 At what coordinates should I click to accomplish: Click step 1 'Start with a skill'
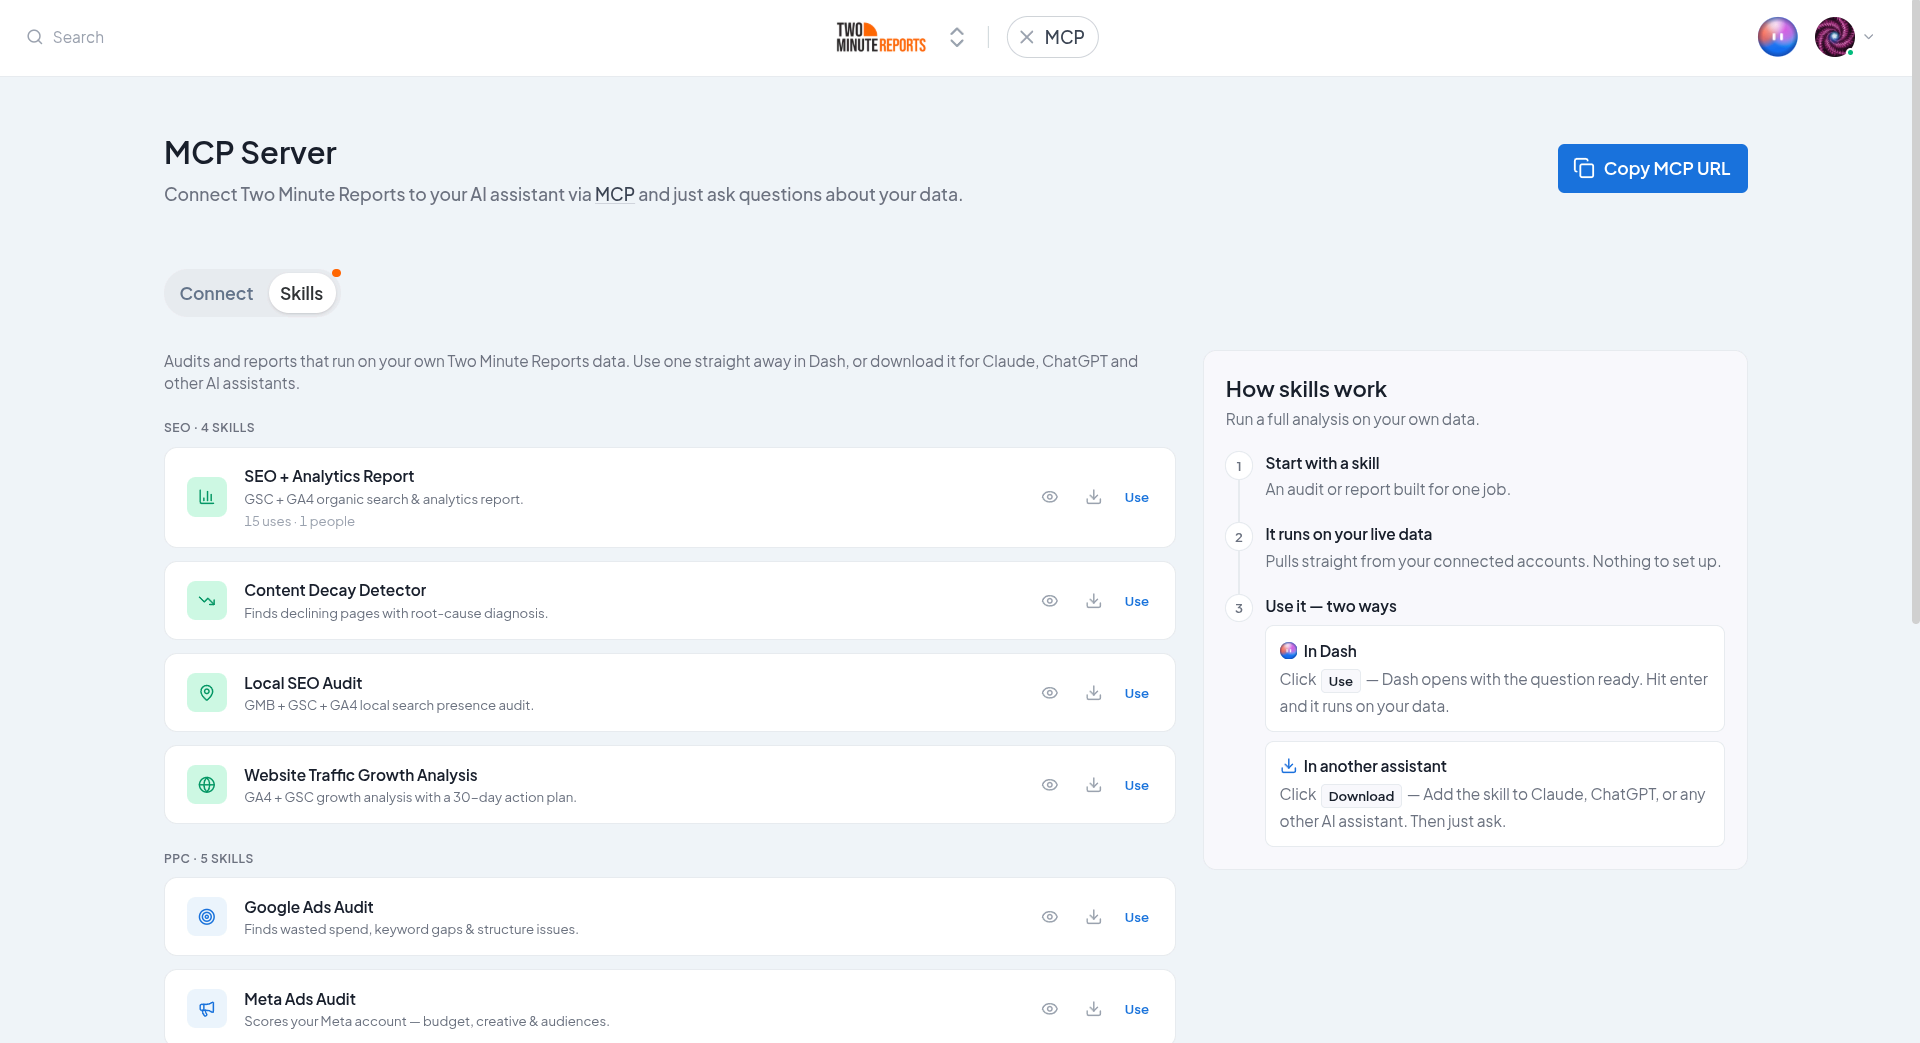point(1322,463)
